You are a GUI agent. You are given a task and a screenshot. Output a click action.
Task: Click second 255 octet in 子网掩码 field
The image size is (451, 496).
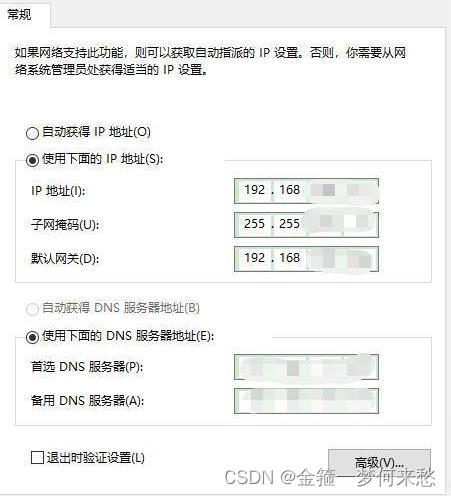tap(289, 224)
